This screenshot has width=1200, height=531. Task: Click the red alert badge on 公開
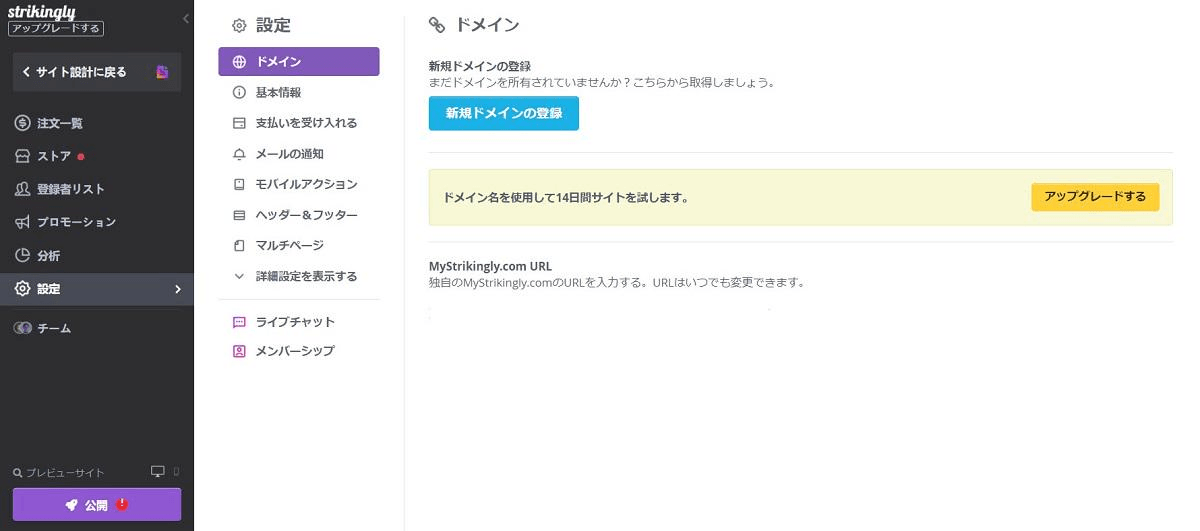122,504
